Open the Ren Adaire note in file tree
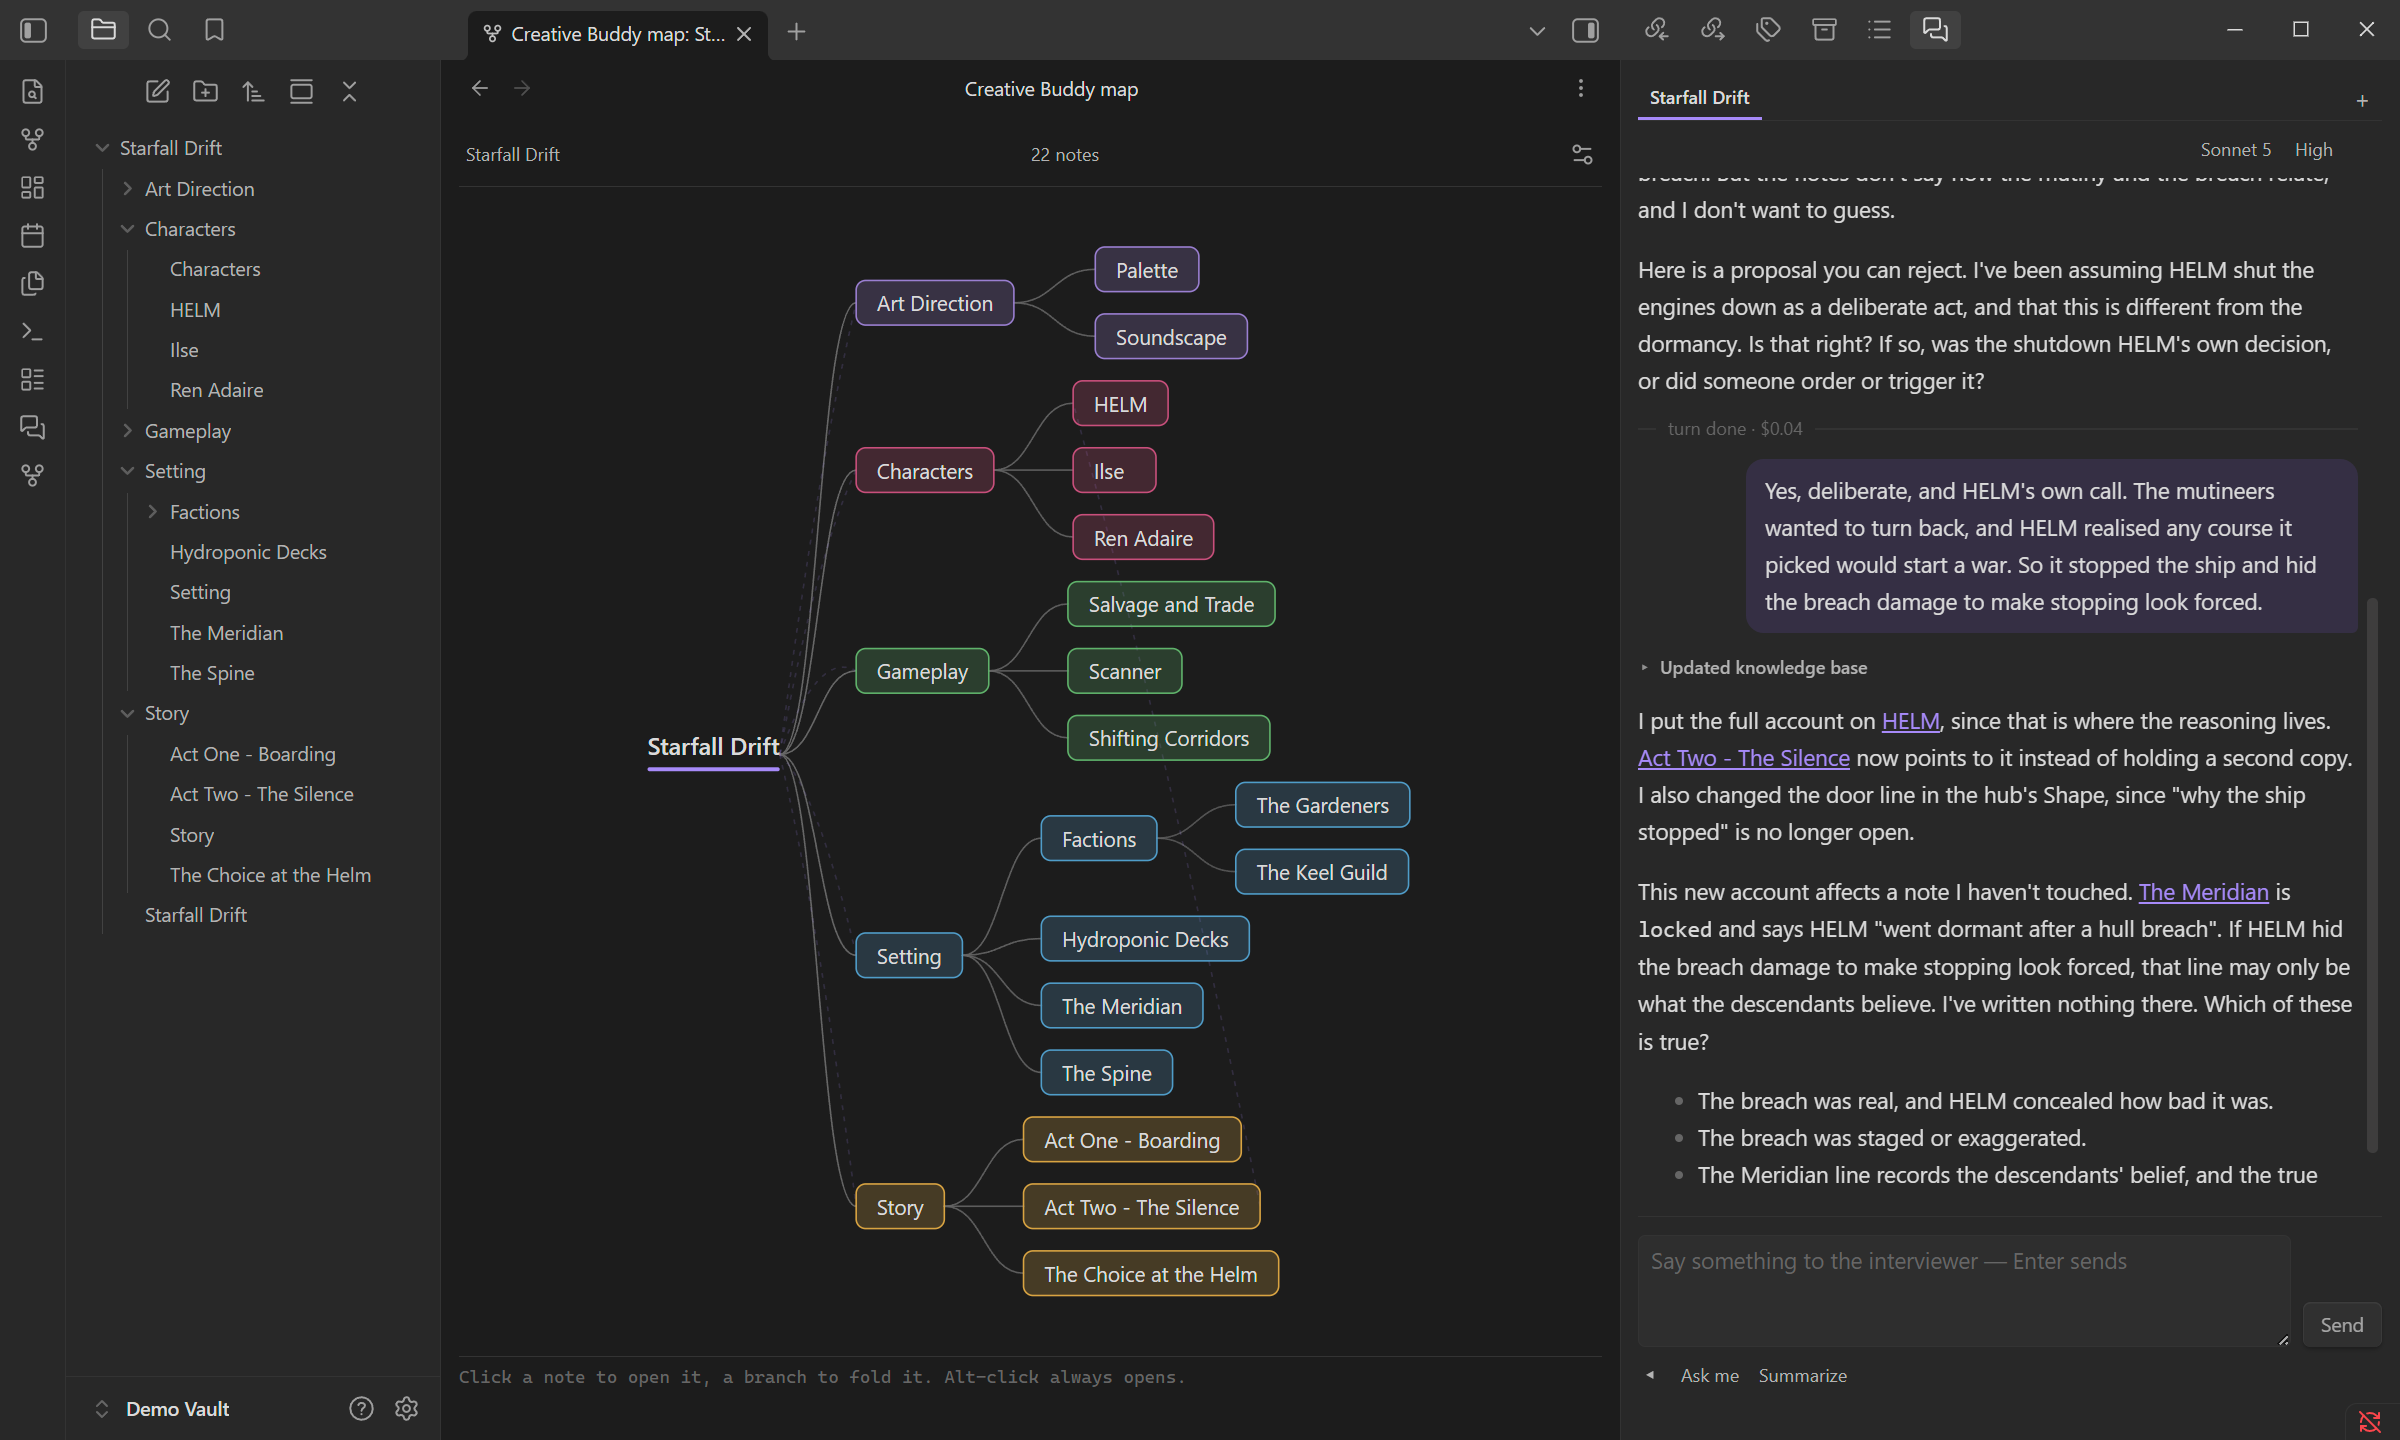This screenshot has height=1440, width=2400. click(x=216, y=390)
